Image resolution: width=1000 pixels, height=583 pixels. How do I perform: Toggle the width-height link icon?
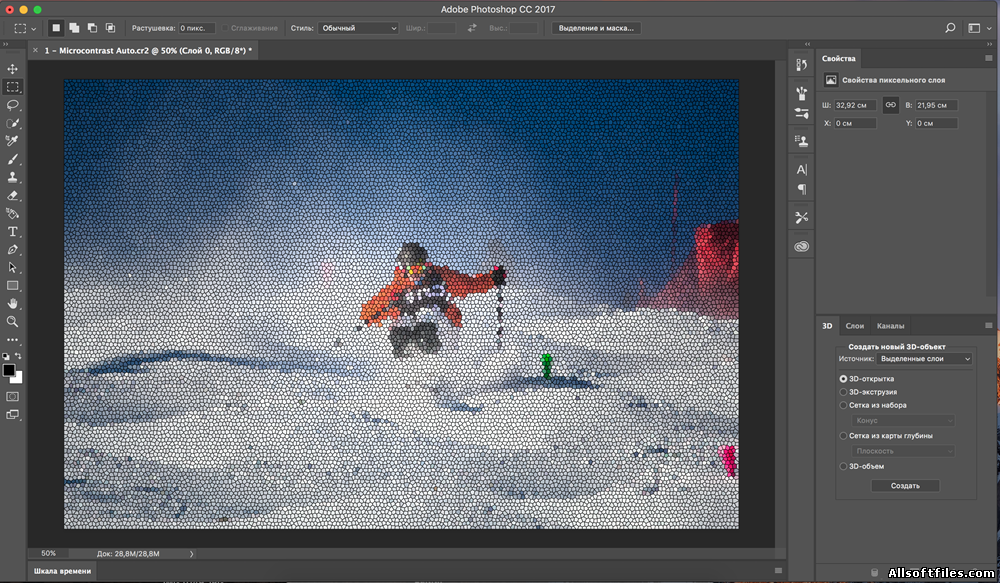pyautogui.click(x=890, y=105)
